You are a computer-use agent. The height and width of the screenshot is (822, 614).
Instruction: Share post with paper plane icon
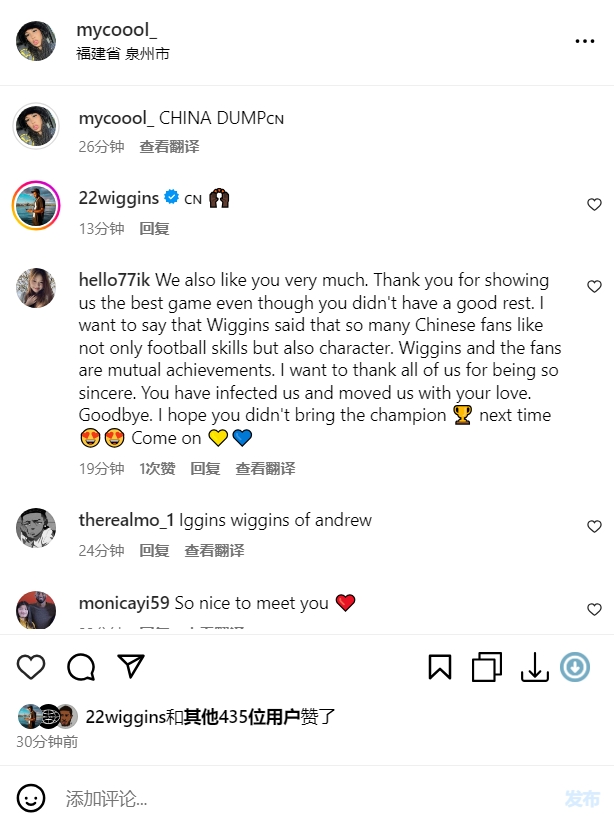tap(131, 666)
